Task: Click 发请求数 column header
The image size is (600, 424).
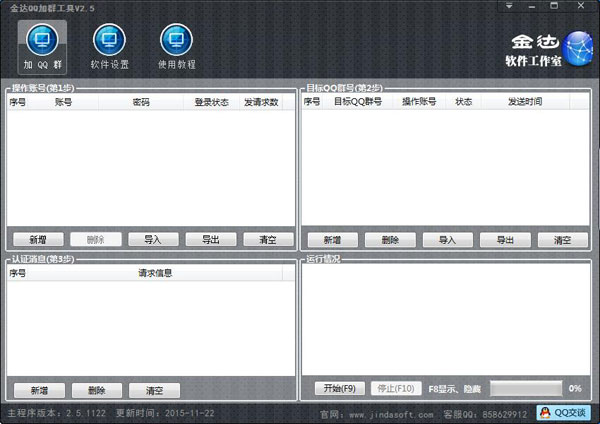Action: (261, 102)
